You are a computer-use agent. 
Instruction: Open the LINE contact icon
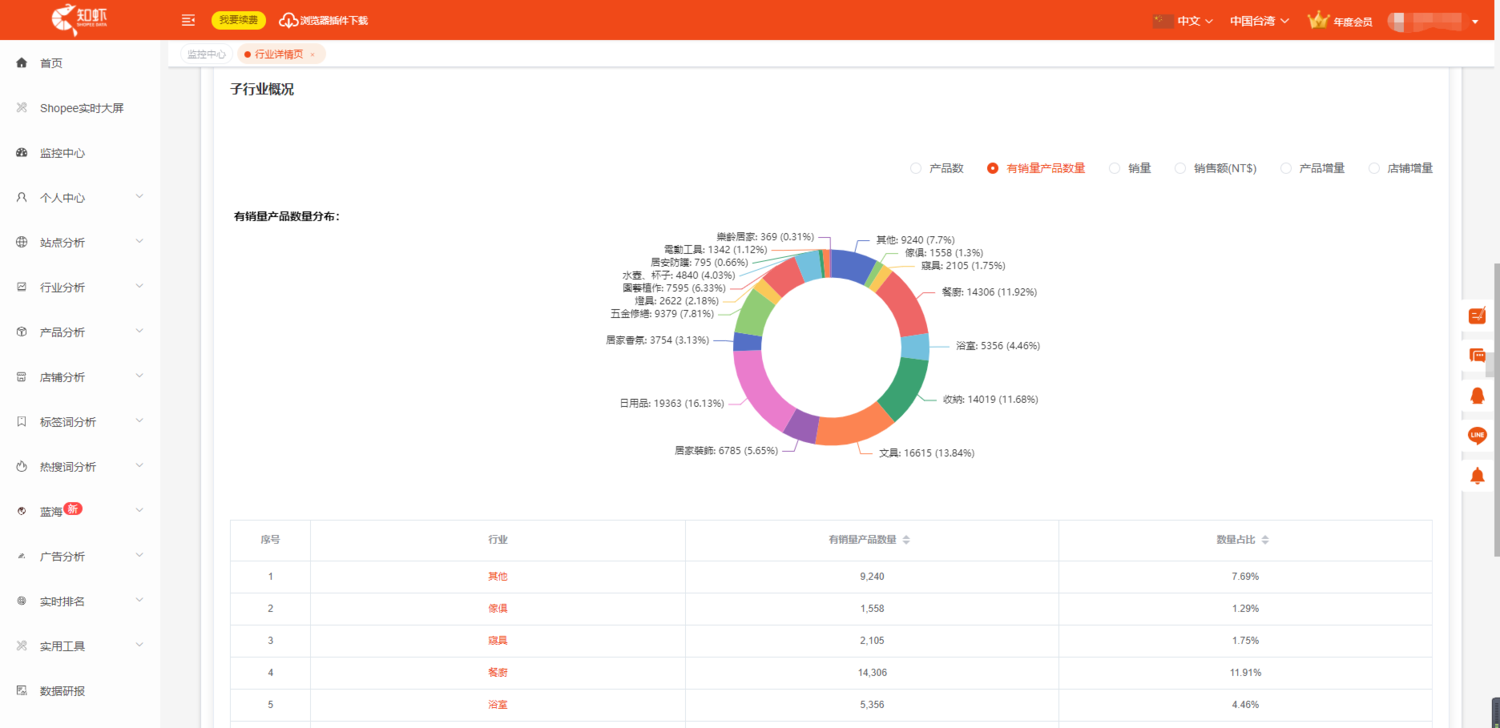1477,435
